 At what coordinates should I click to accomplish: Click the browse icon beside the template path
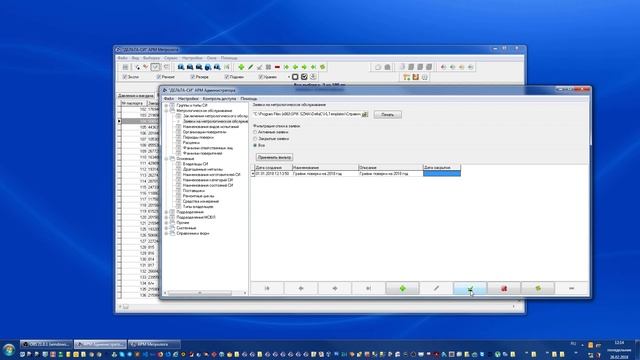(365, 114)
